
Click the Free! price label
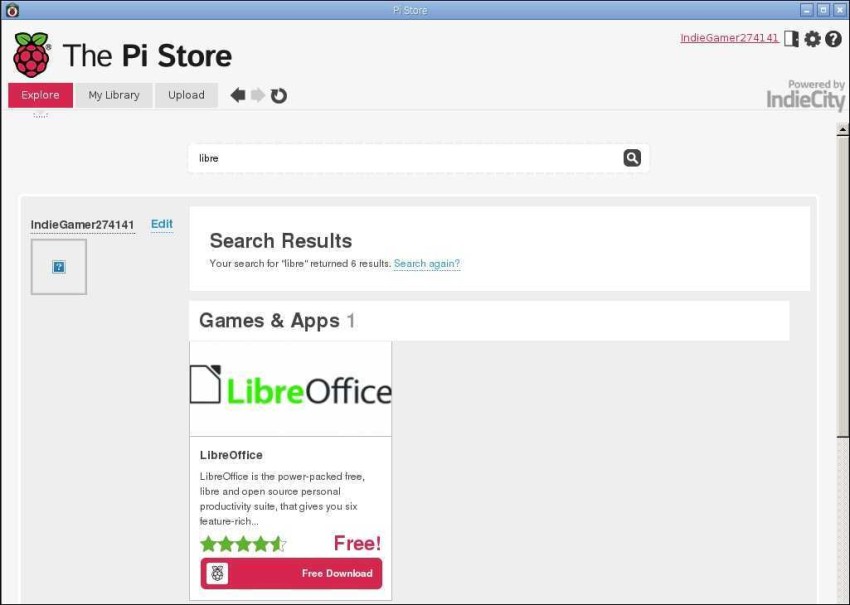pos(357,543)
